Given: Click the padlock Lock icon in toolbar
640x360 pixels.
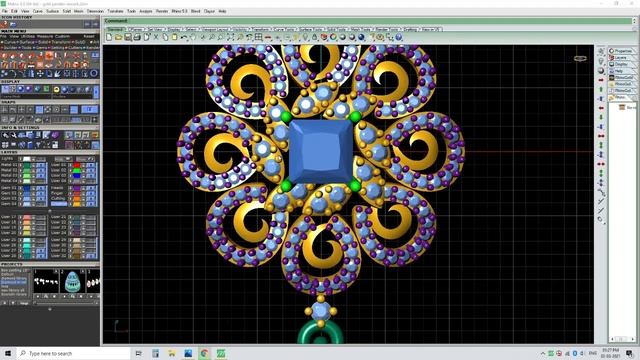Looking at the screenshot, I should coord(315,37).
